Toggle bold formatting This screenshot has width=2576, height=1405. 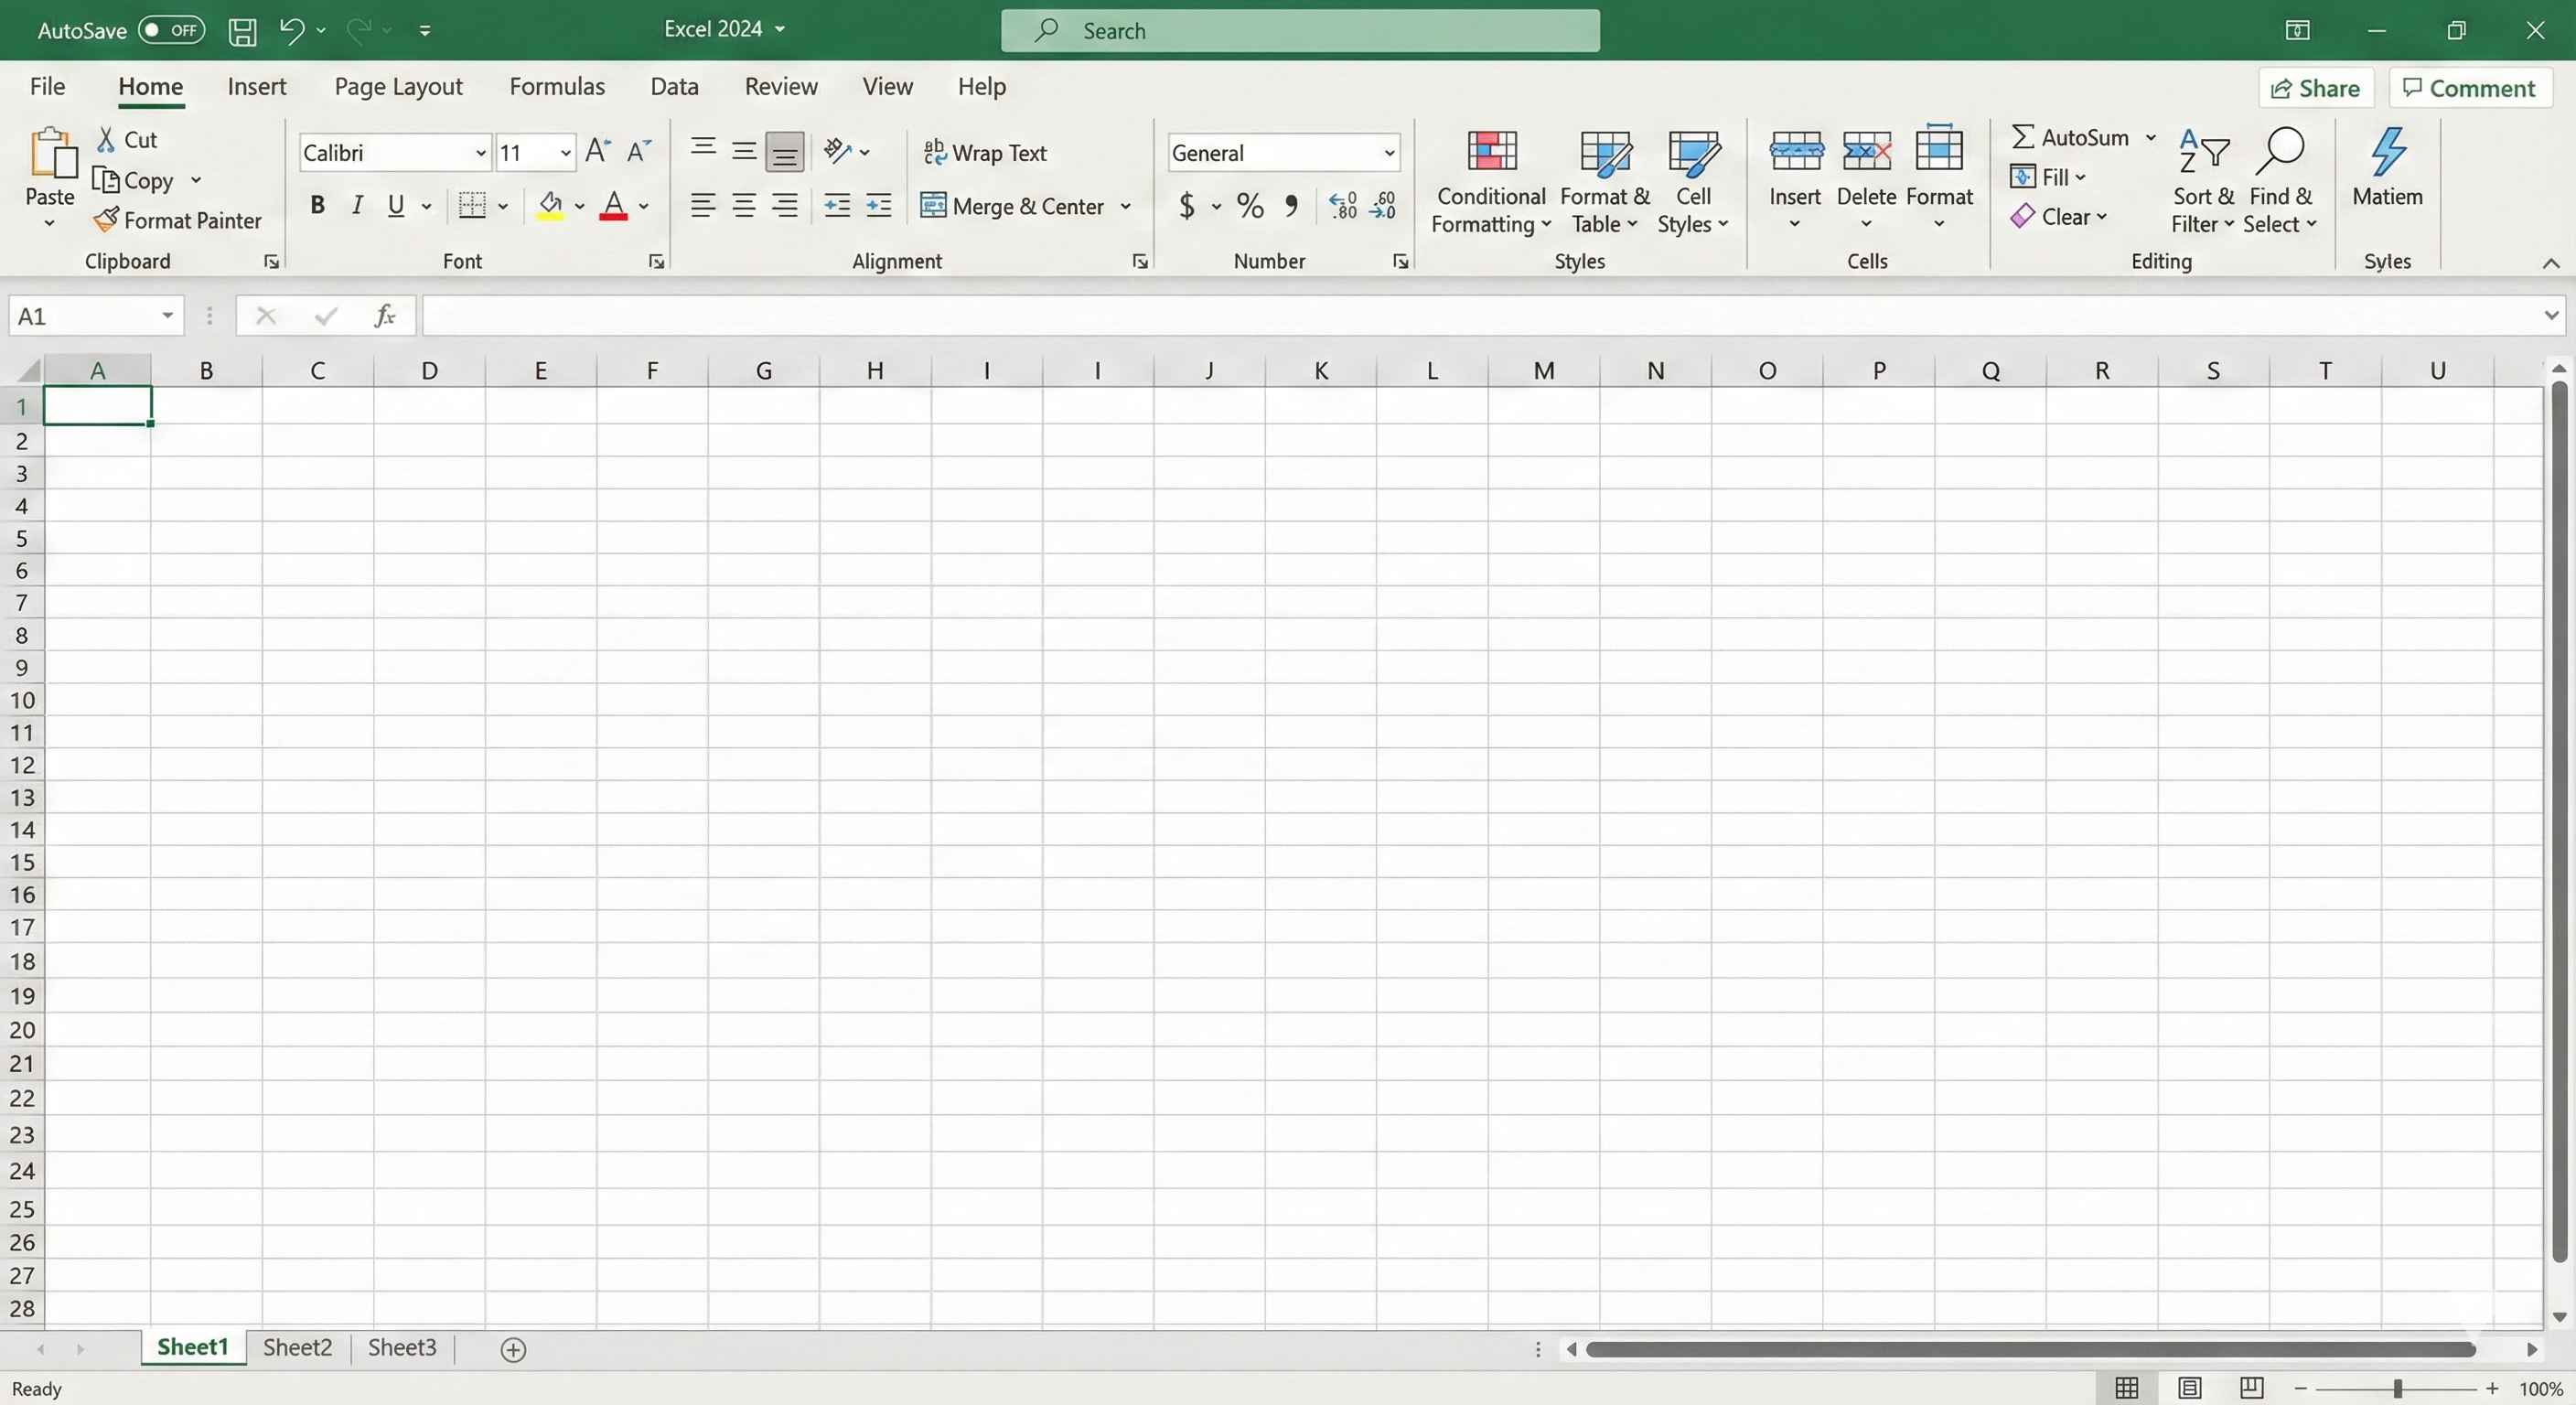[x=317, y=205]
